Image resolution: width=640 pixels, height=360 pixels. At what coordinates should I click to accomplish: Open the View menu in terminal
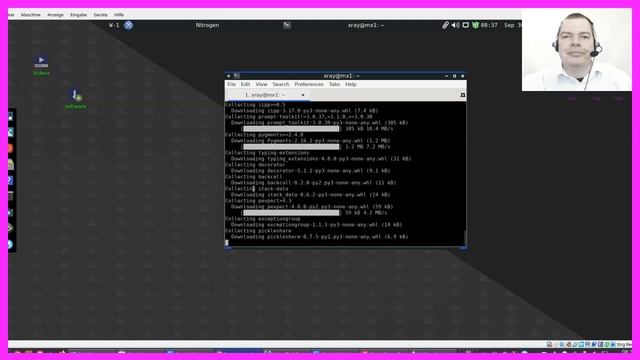click(261, 84)
